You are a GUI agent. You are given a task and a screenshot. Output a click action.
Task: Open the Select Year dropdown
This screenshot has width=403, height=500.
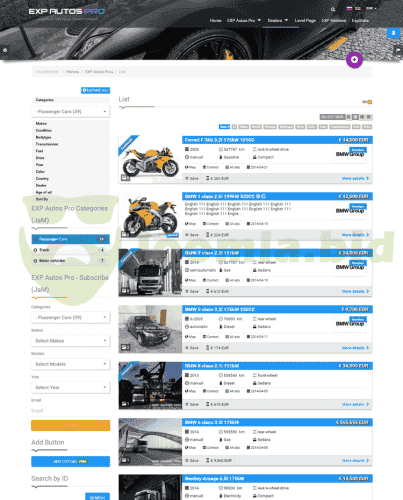click(71, 387)
